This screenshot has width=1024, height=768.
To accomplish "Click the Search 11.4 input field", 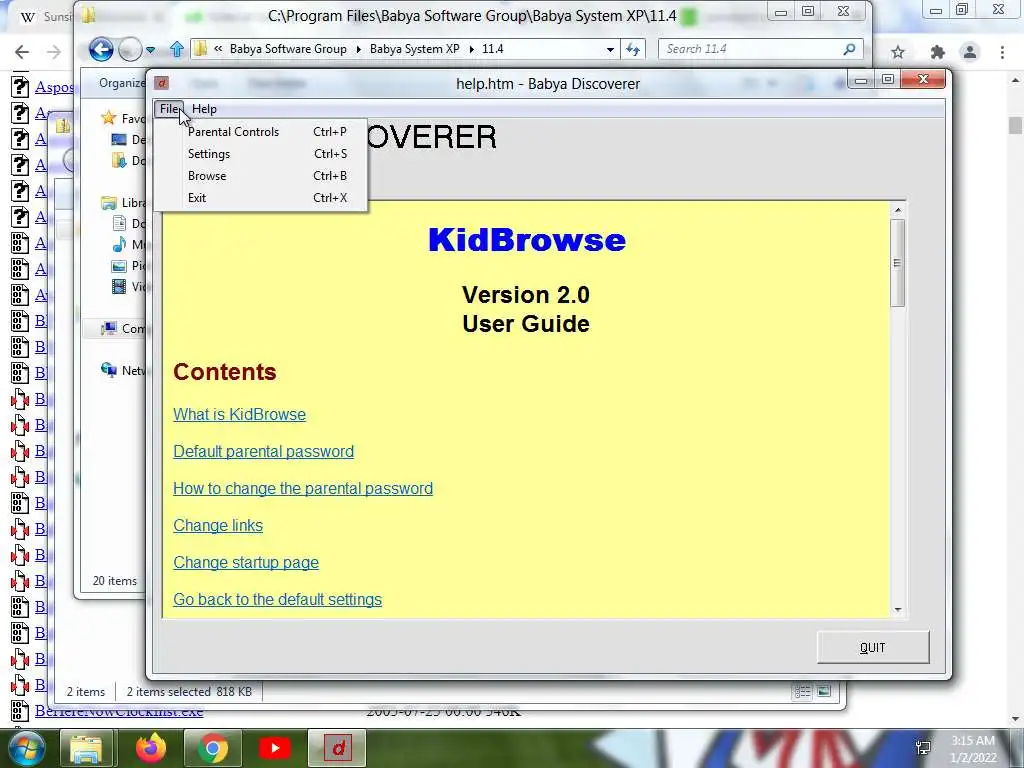I will (751, 49).
